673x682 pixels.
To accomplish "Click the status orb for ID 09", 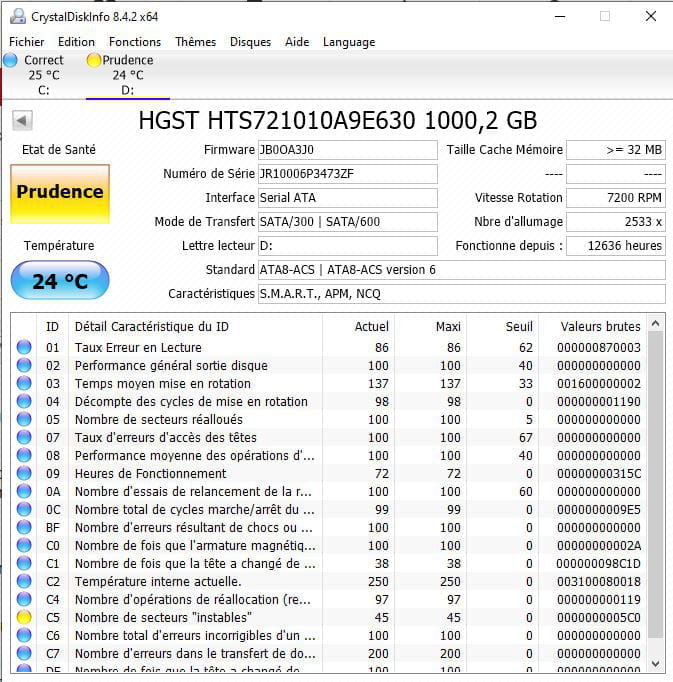I will click(24, 473).
